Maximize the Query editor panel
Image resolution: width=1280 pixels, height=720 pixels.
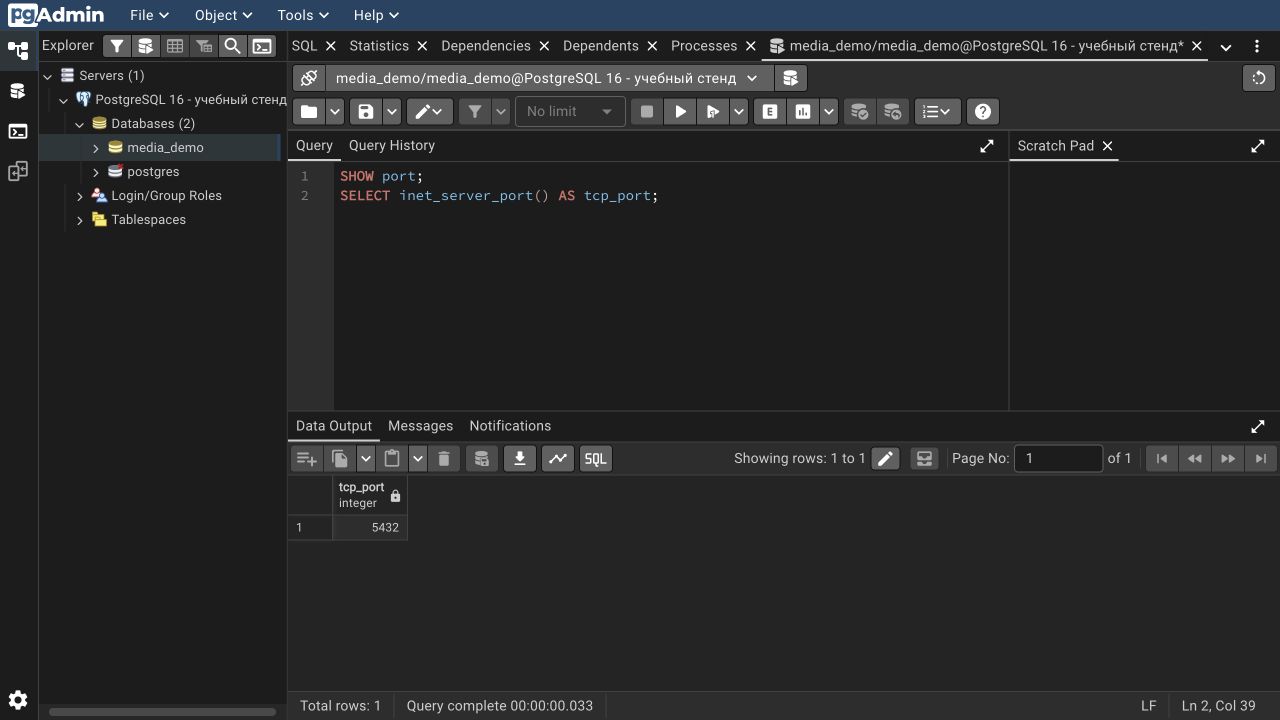pyautogui.click(x=987, y=146)
